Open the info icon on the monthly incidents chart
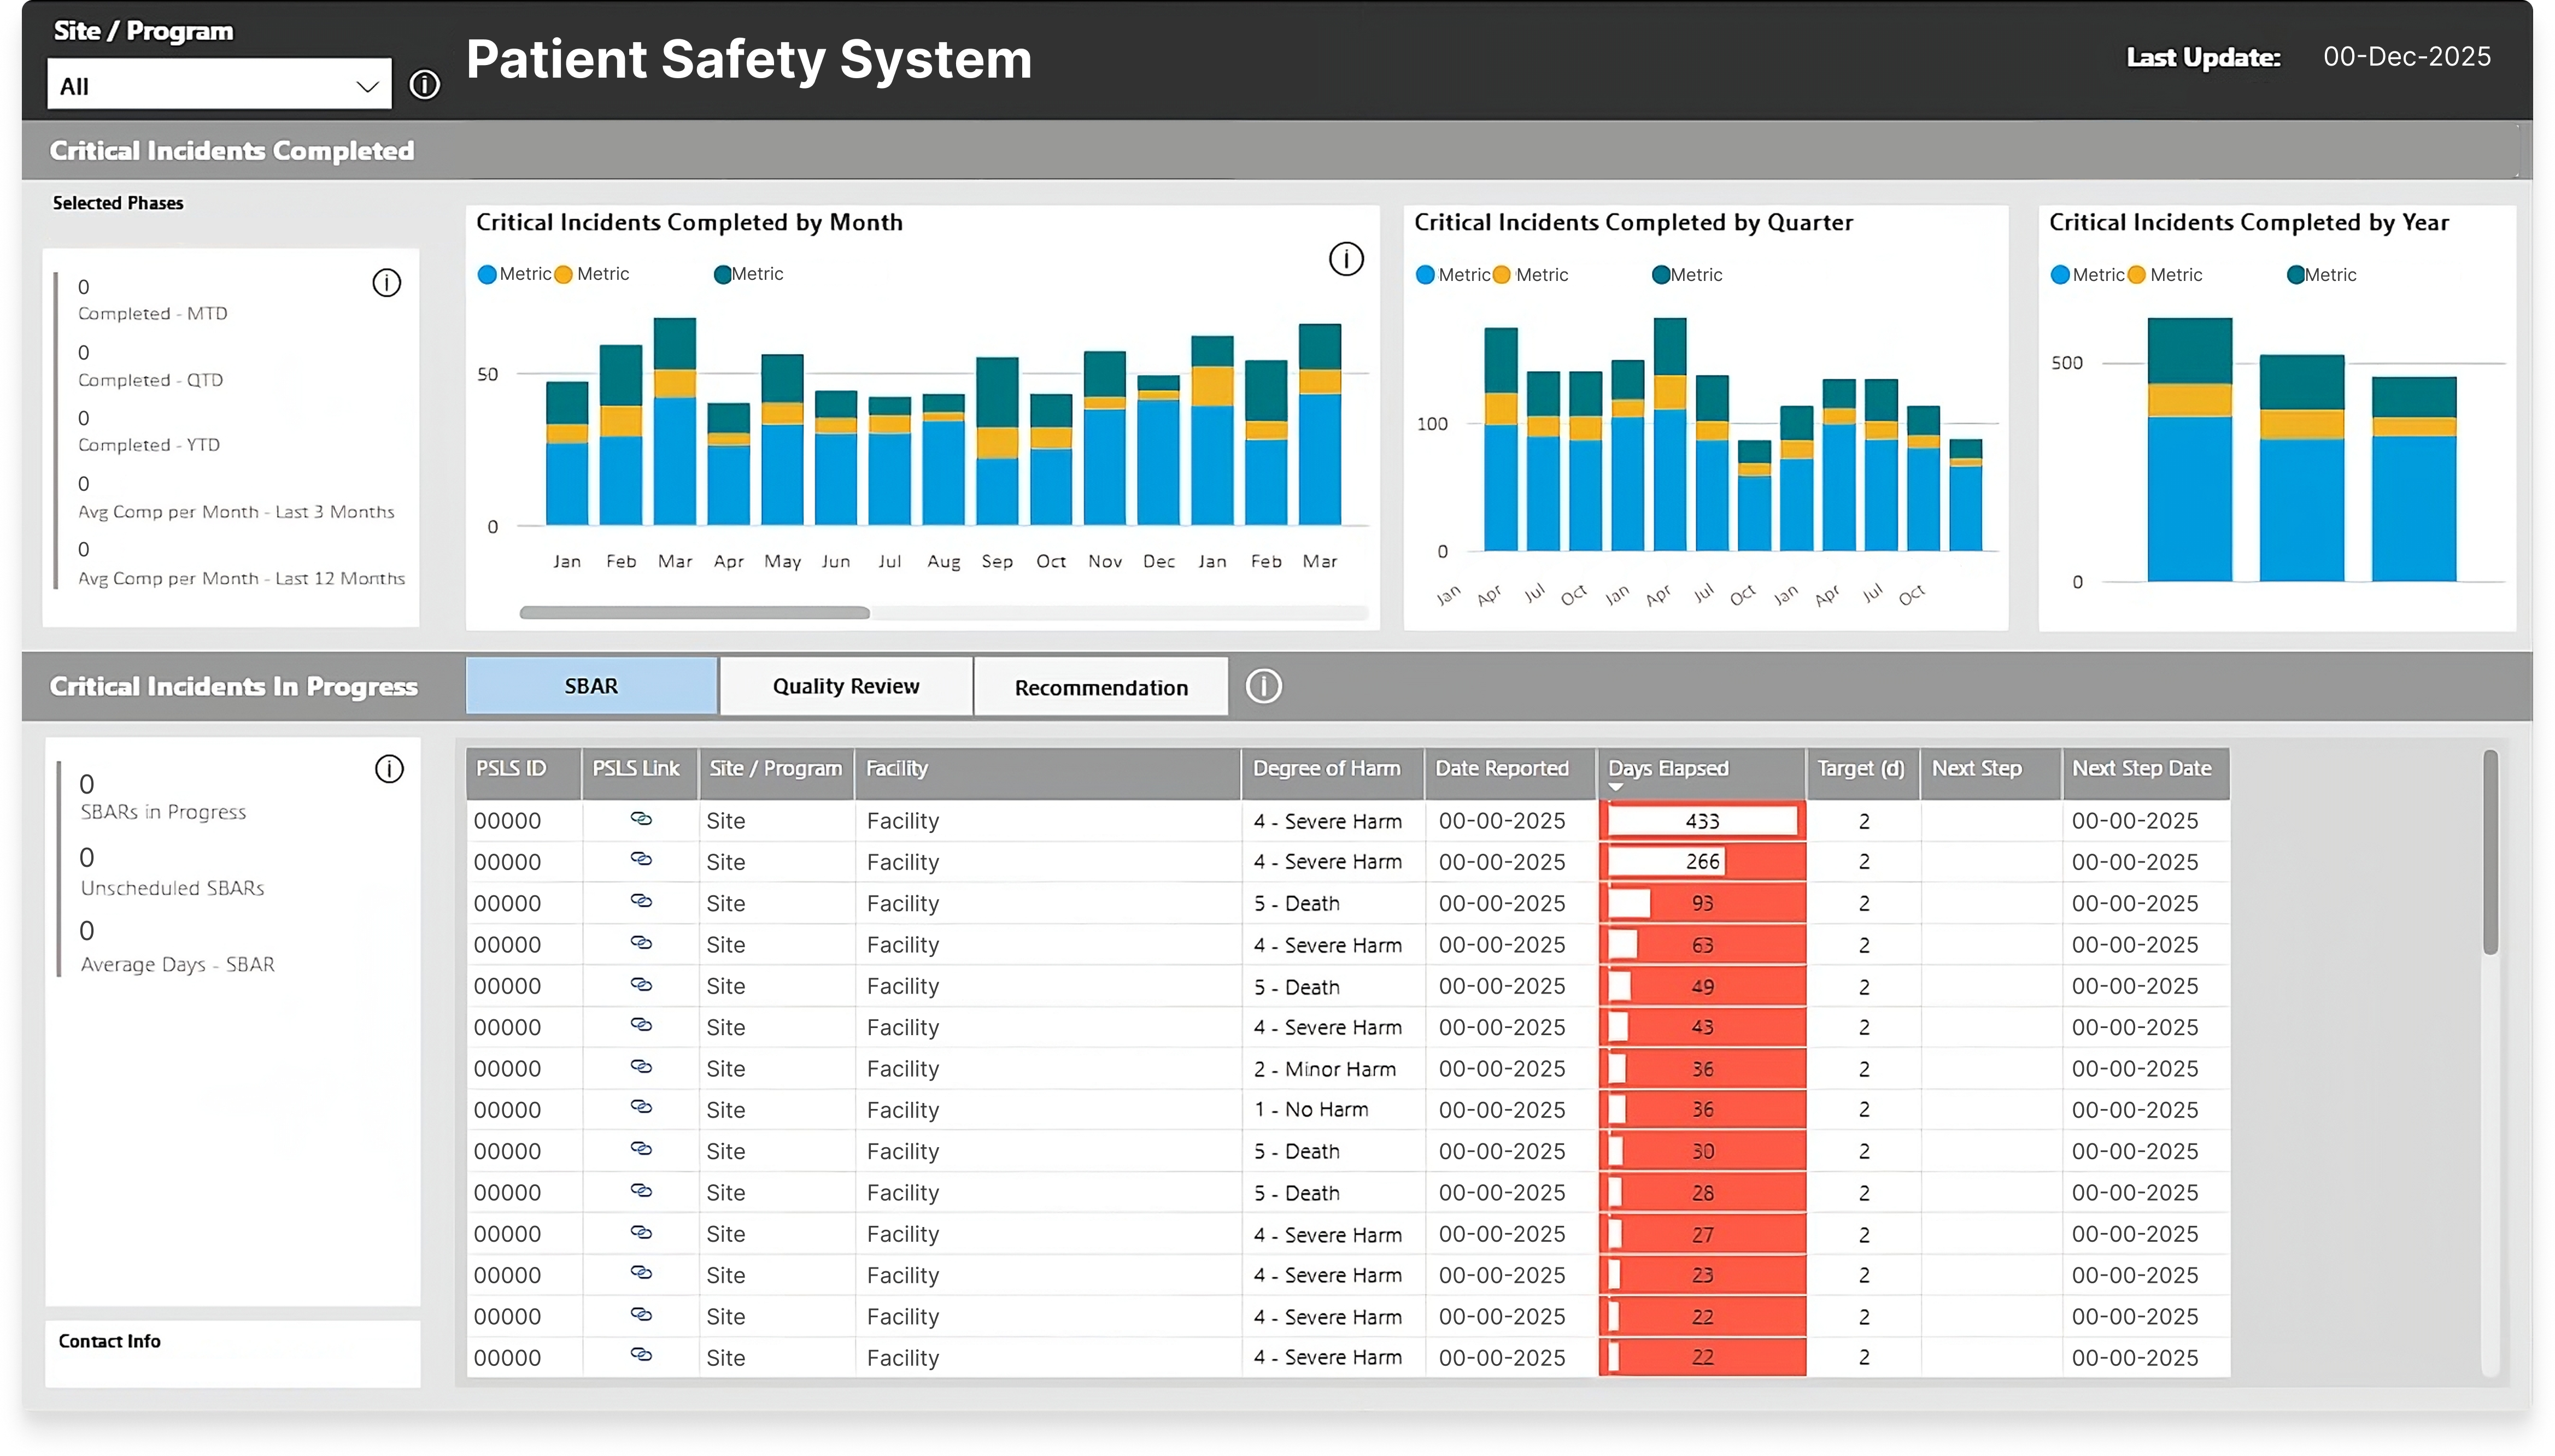The image size is (2555, 1456). 1345,258
